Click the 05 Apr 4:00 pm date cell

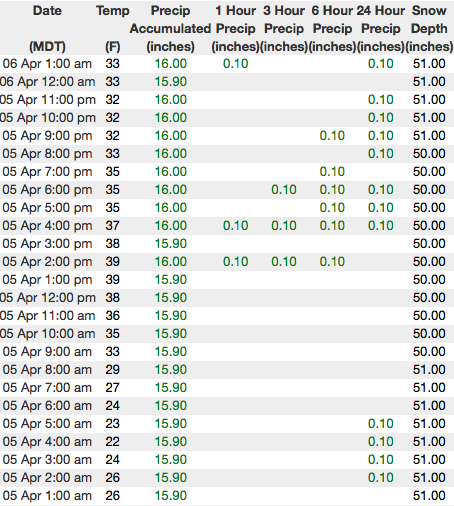pos(47,226)
